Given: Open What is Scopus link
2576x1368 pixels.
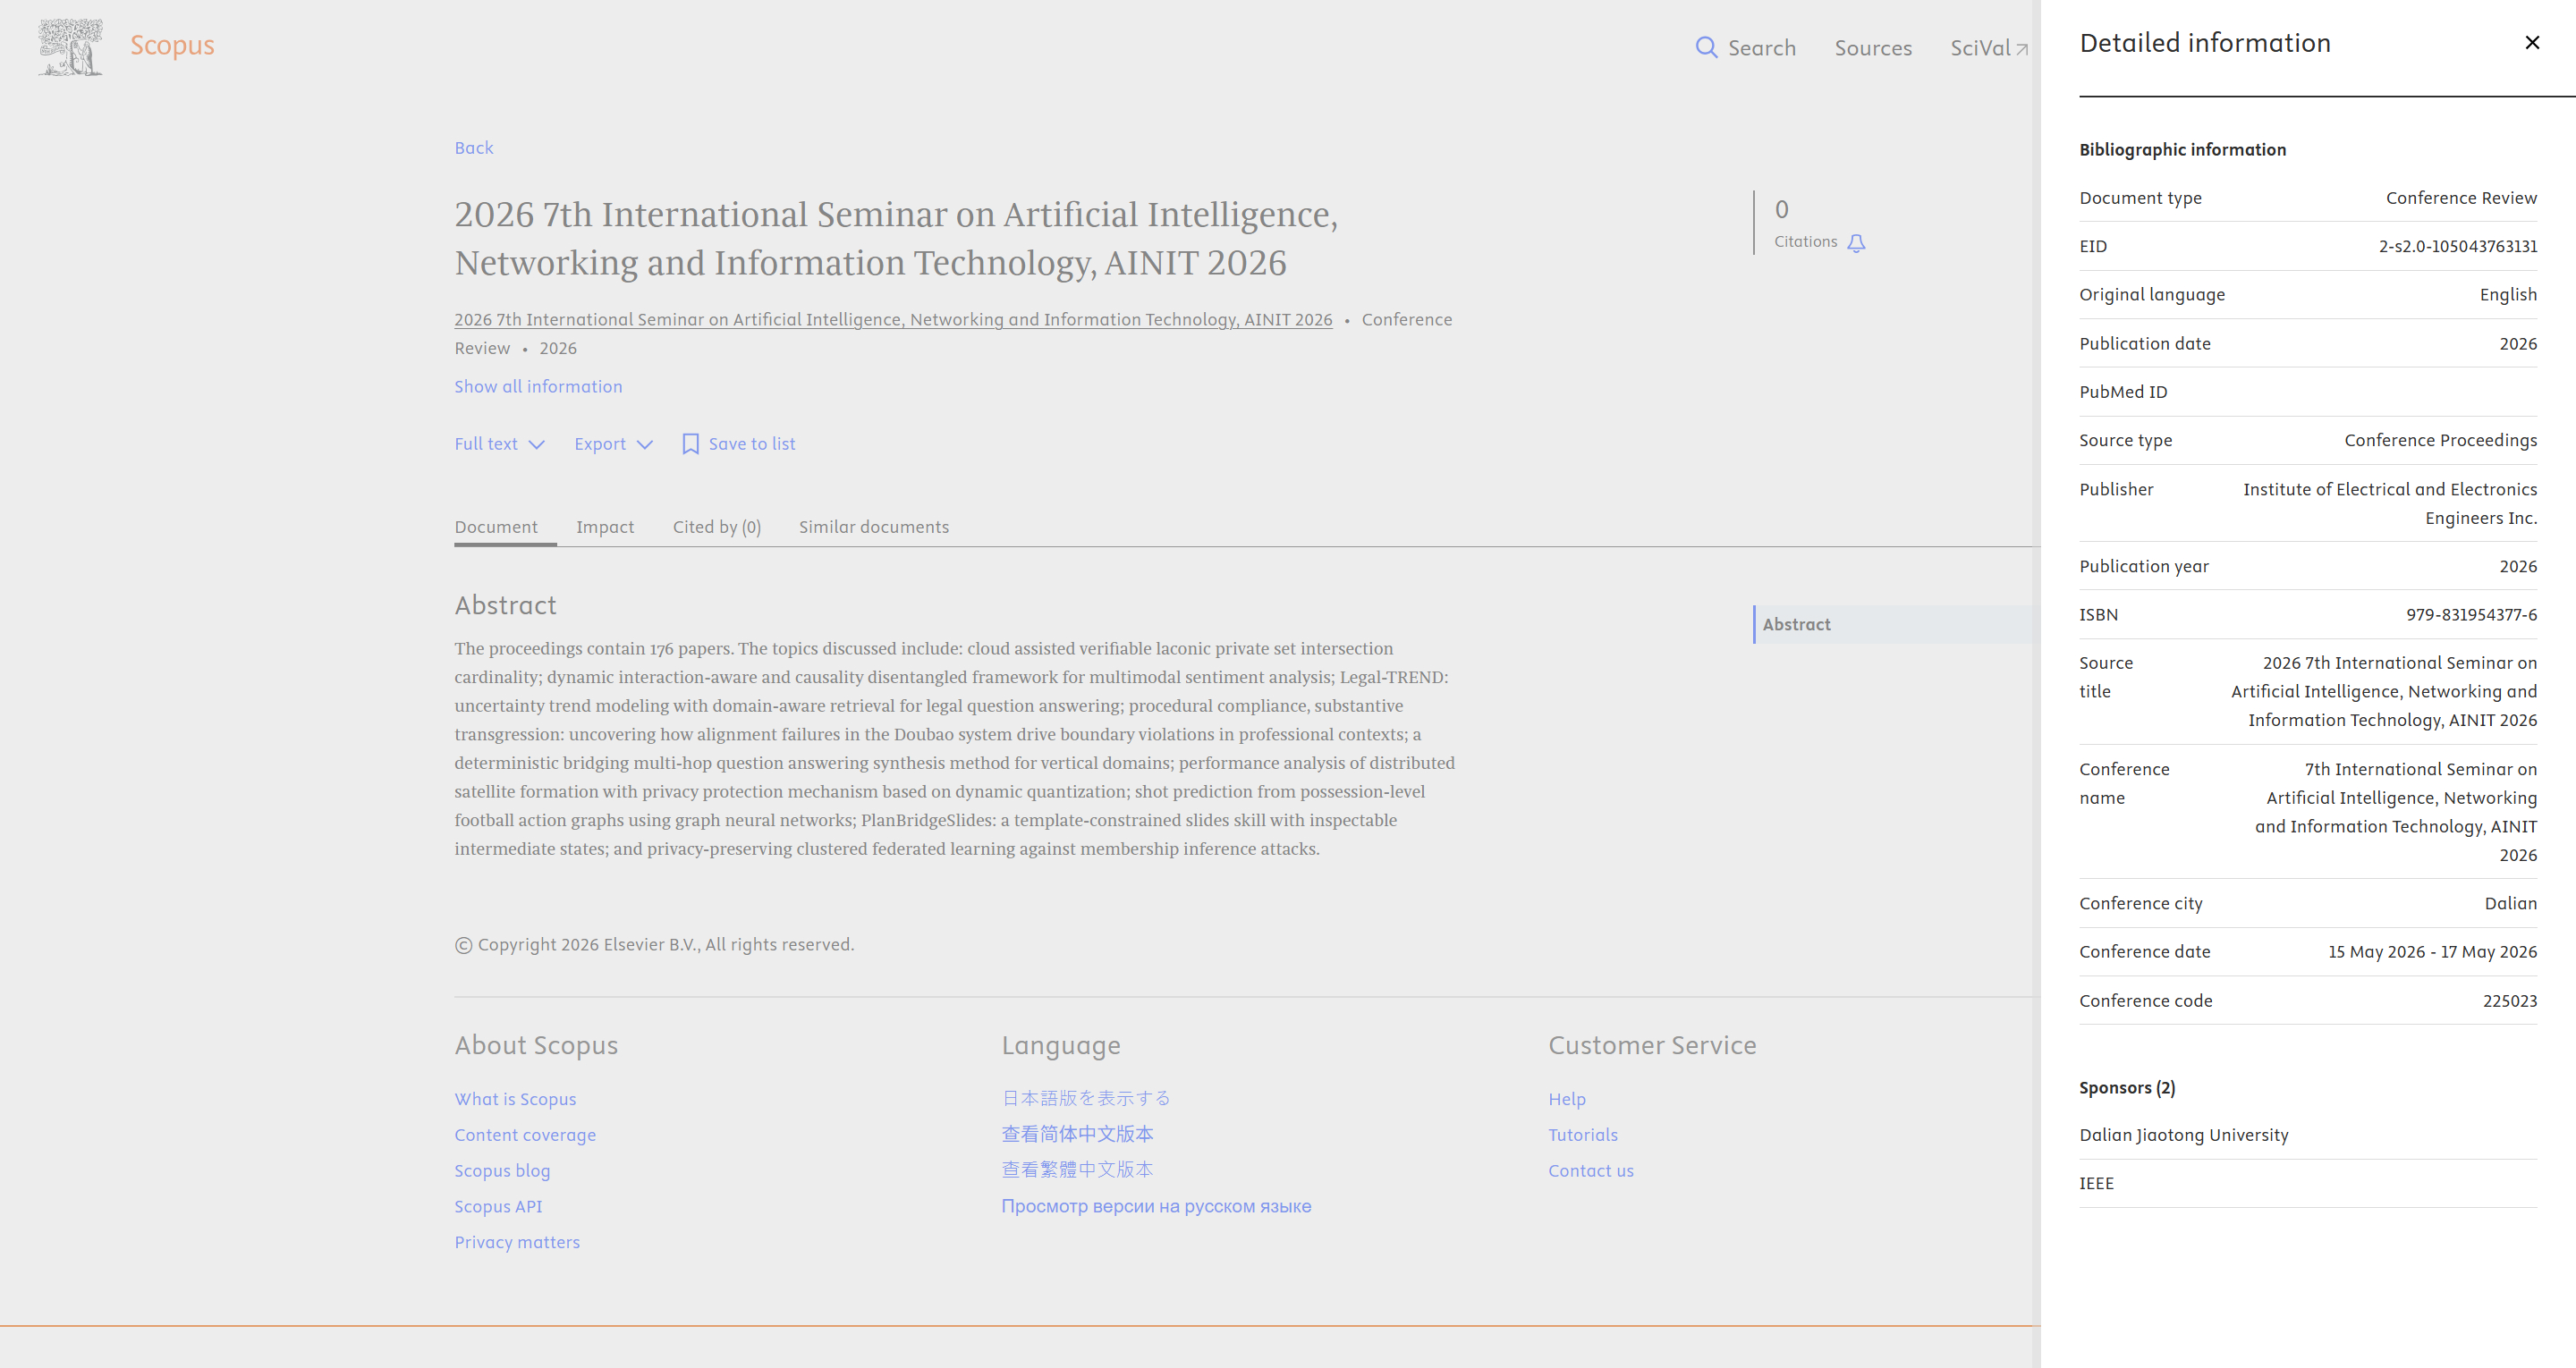Looking at the screenshot, I should (x=515, y=1099).
